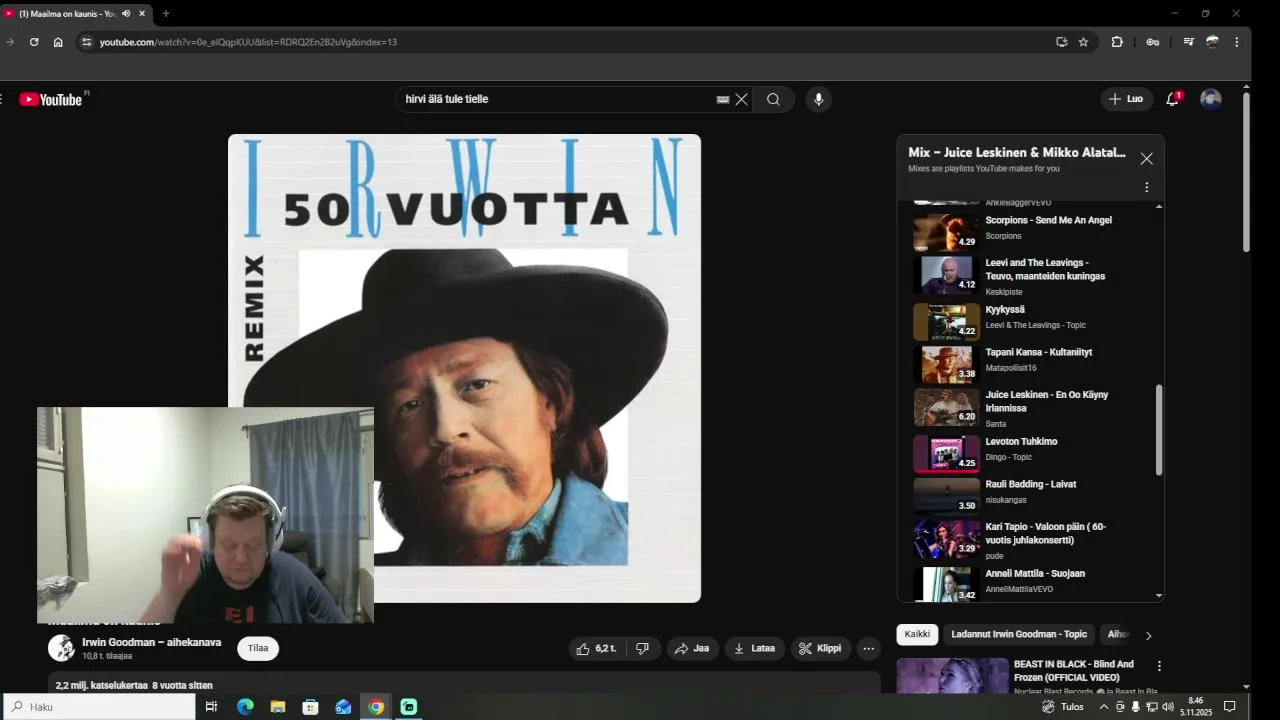Open Irwin Goodman channel avatar
The height and width of the screenshot is (720, 1280).
62,648
